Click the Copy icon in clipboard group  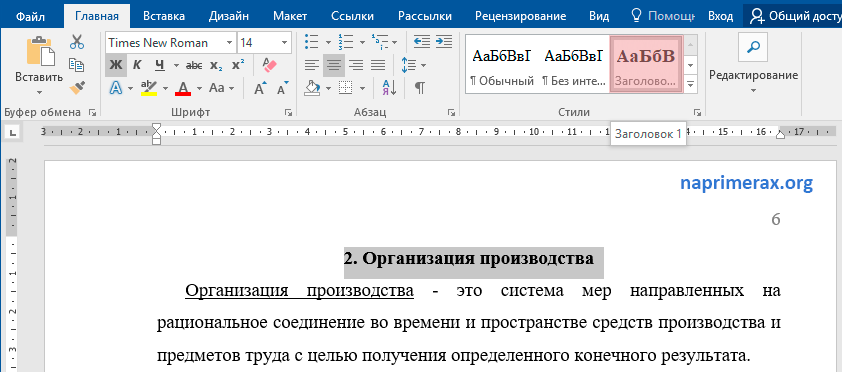coord(77,65)
